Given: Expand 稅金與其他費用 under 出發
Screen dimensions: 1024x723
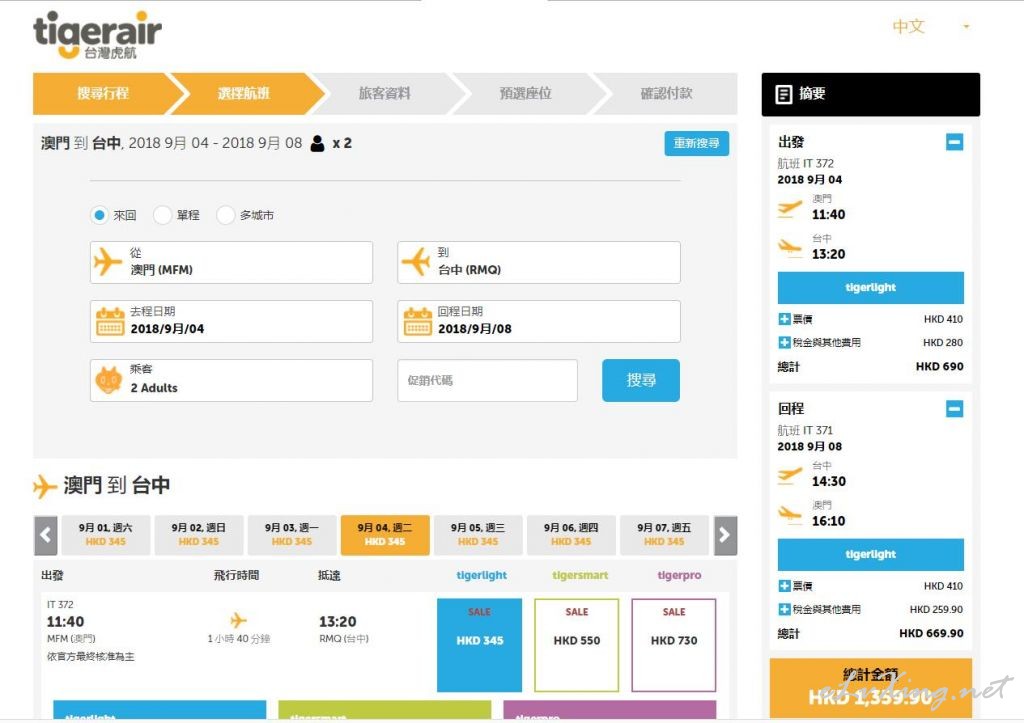Looking at the screenshot, I should coord(784,342).
